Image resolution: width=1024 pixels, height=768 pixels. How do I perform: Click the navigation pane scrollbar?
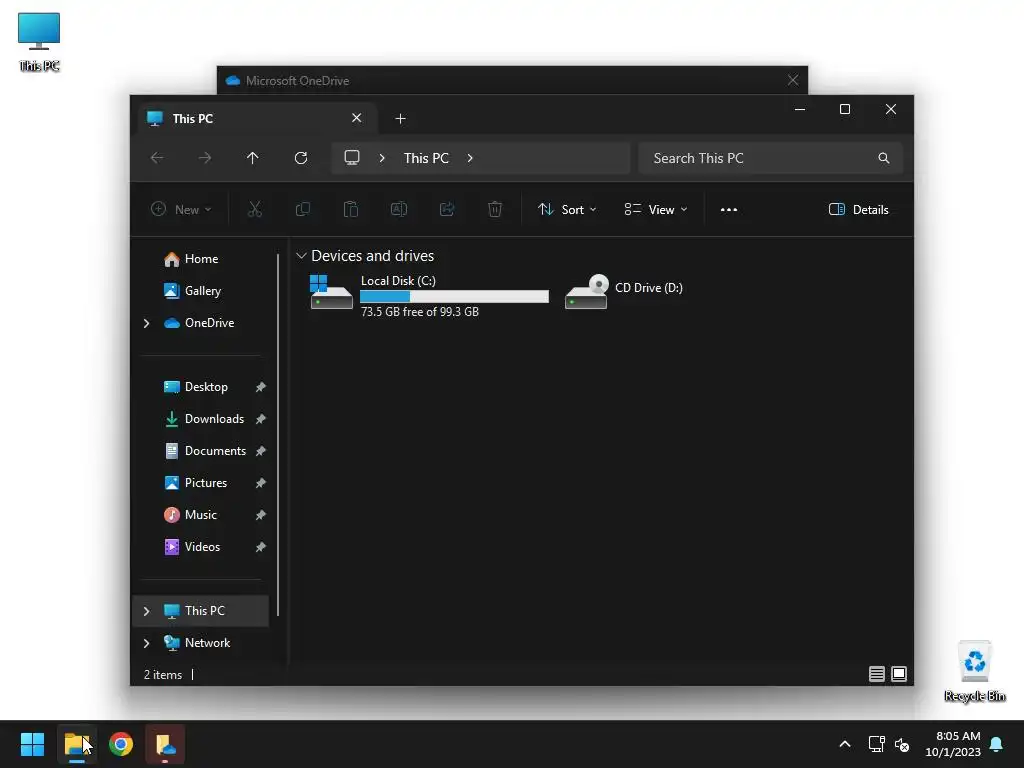point(278,434)
